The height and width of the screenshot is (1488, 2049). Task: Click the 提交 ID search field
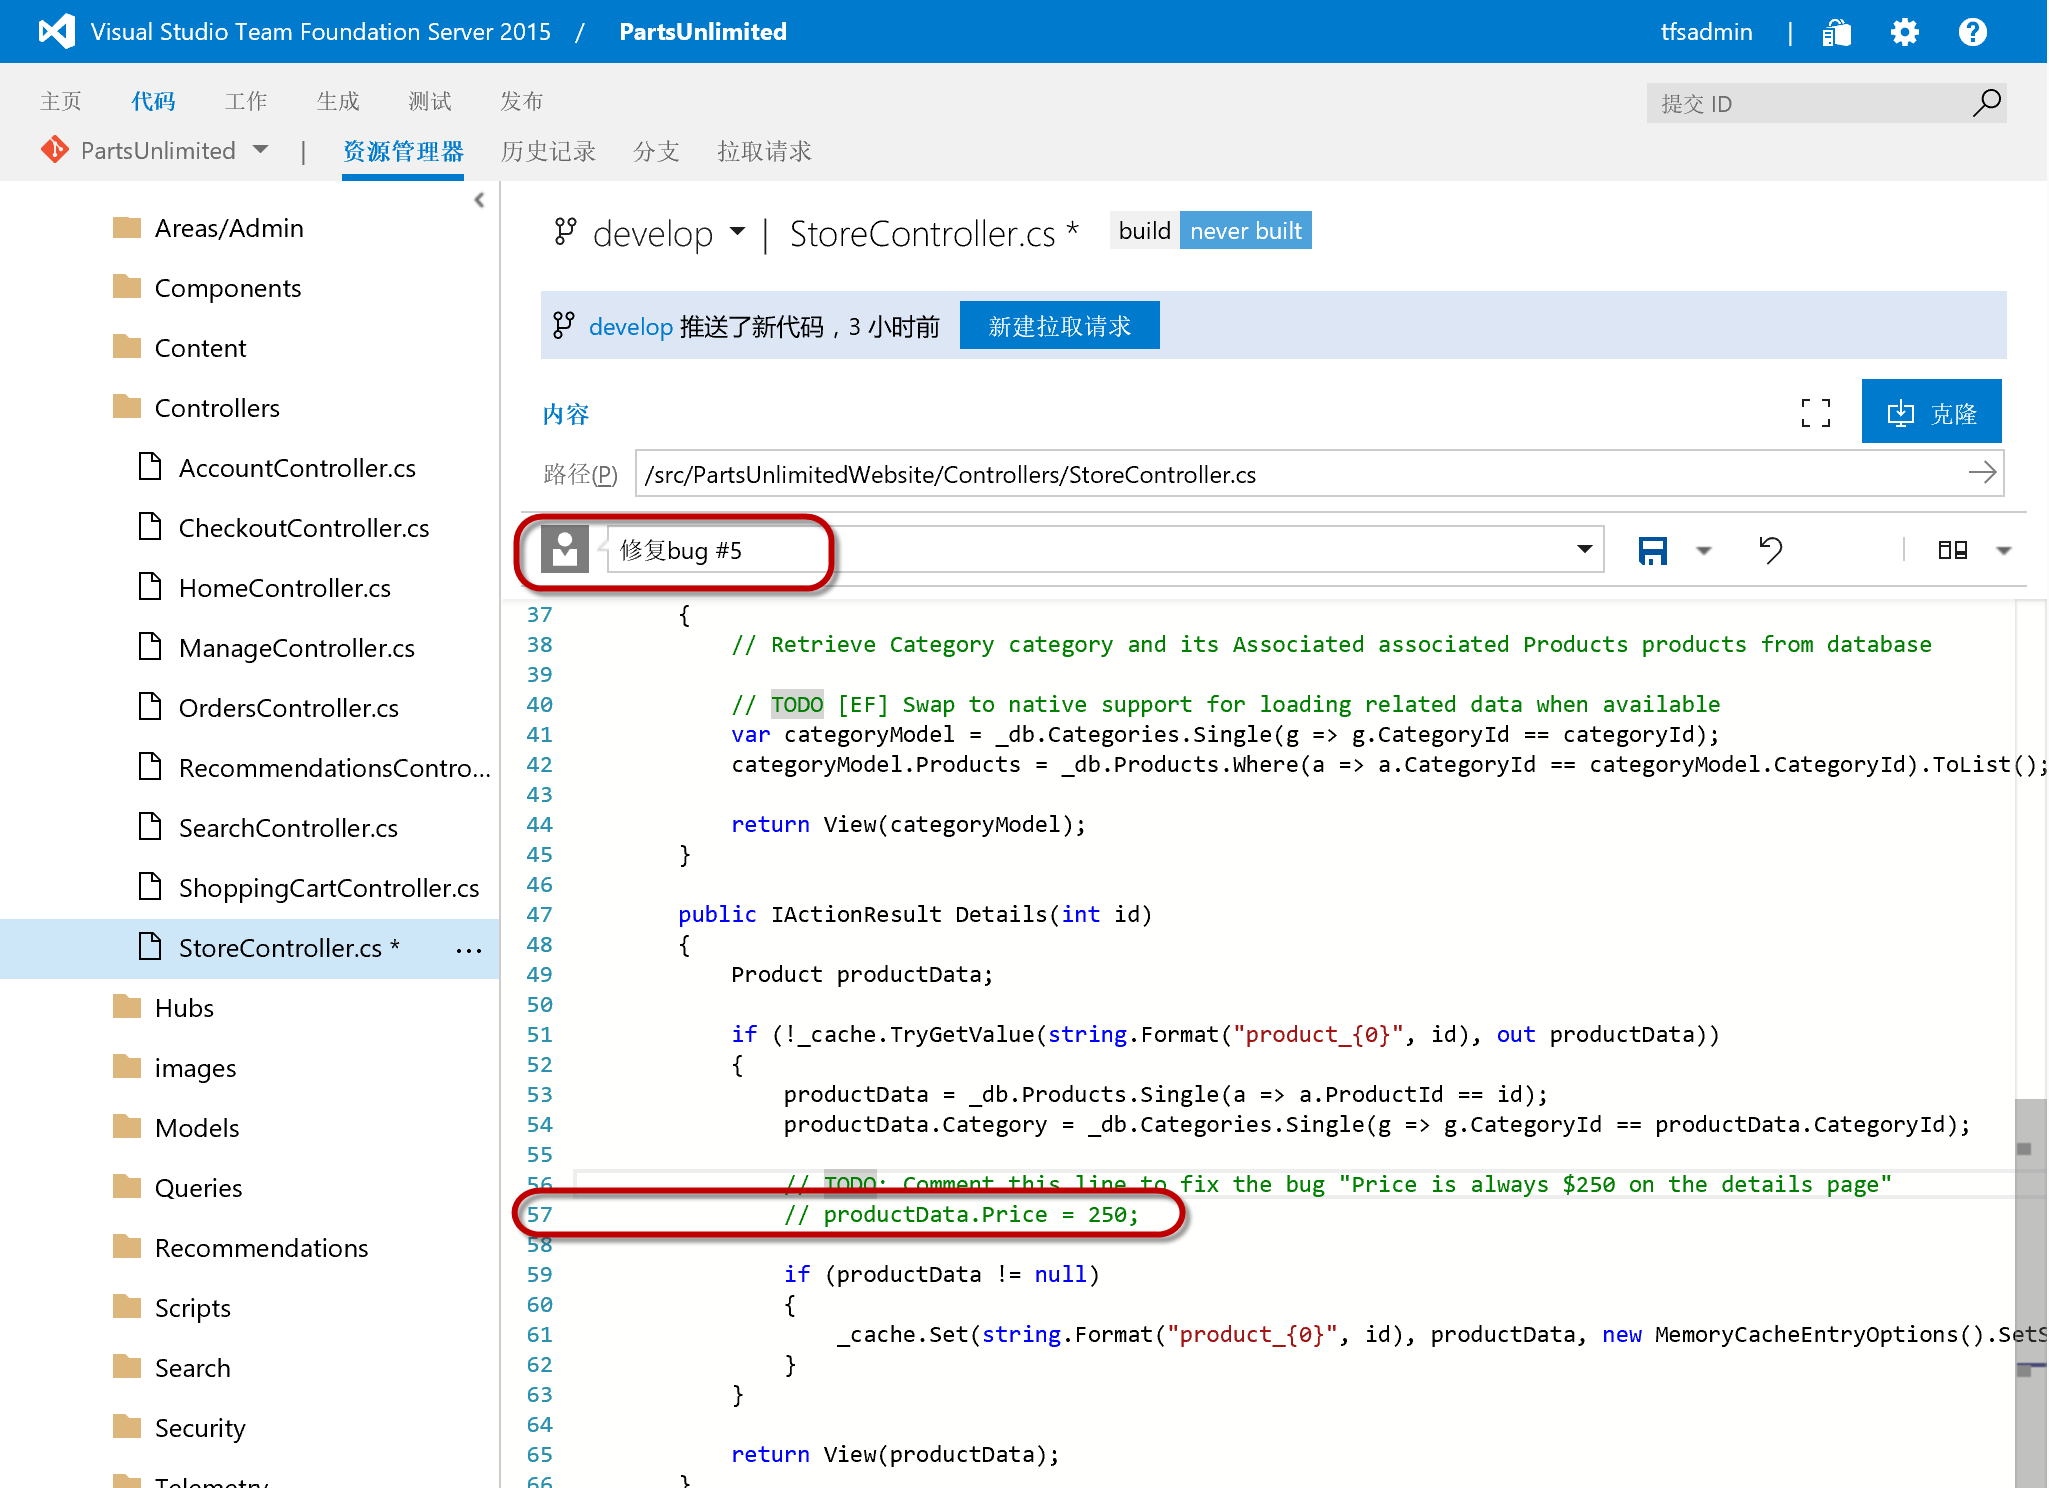point(1806,103)
